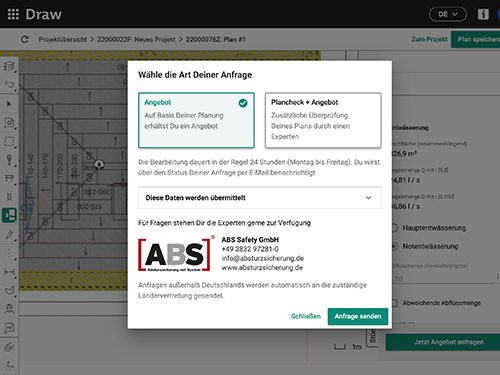Click the Schließen link
This screenshot has height=375, width=500.
coord(306,316)
